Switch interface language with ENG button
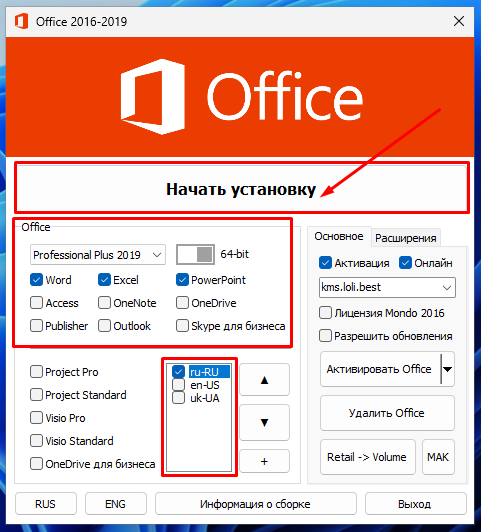 pos(116,504)
